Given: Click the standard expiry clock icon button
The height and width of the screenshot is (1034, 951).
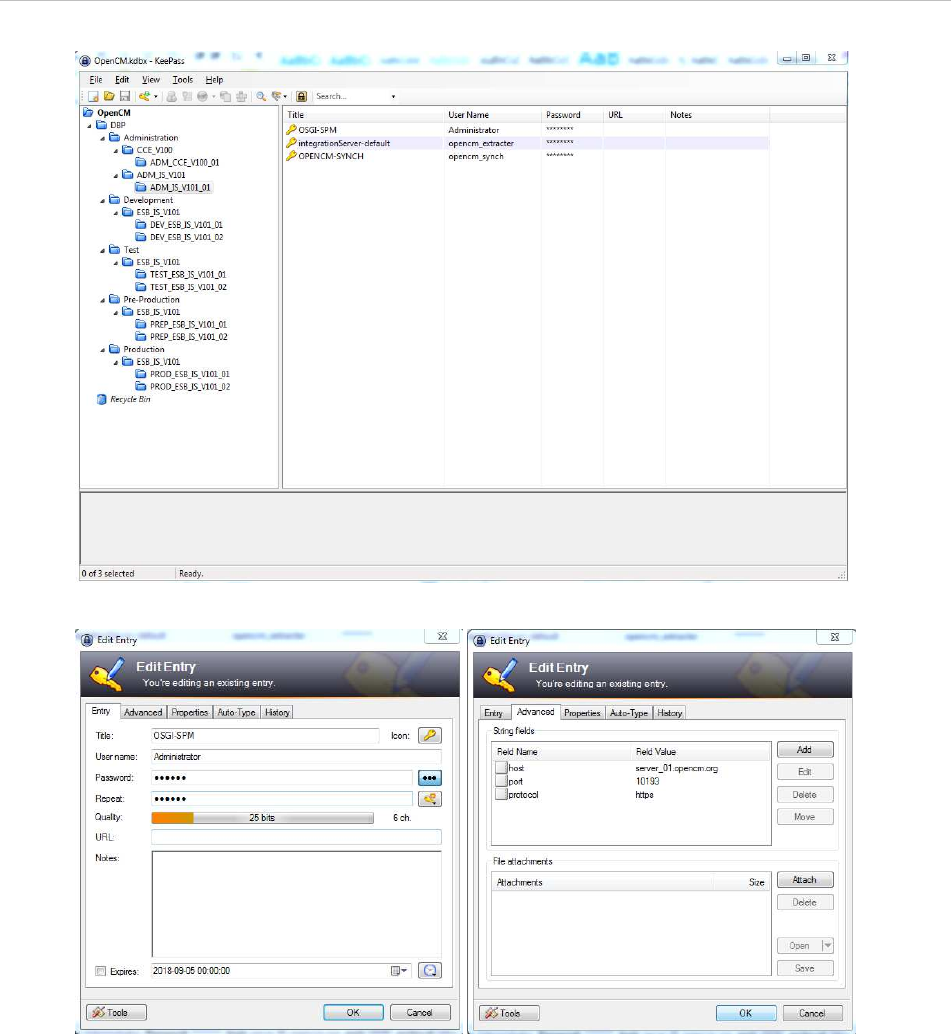Looking at the screenshot, I should 430,971.
